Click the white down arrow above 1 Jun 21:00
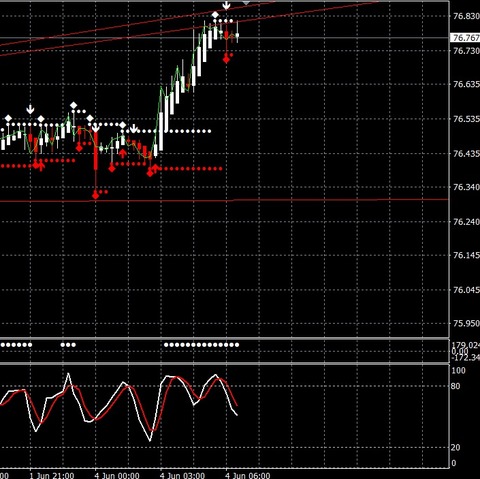 click(30, 109)
